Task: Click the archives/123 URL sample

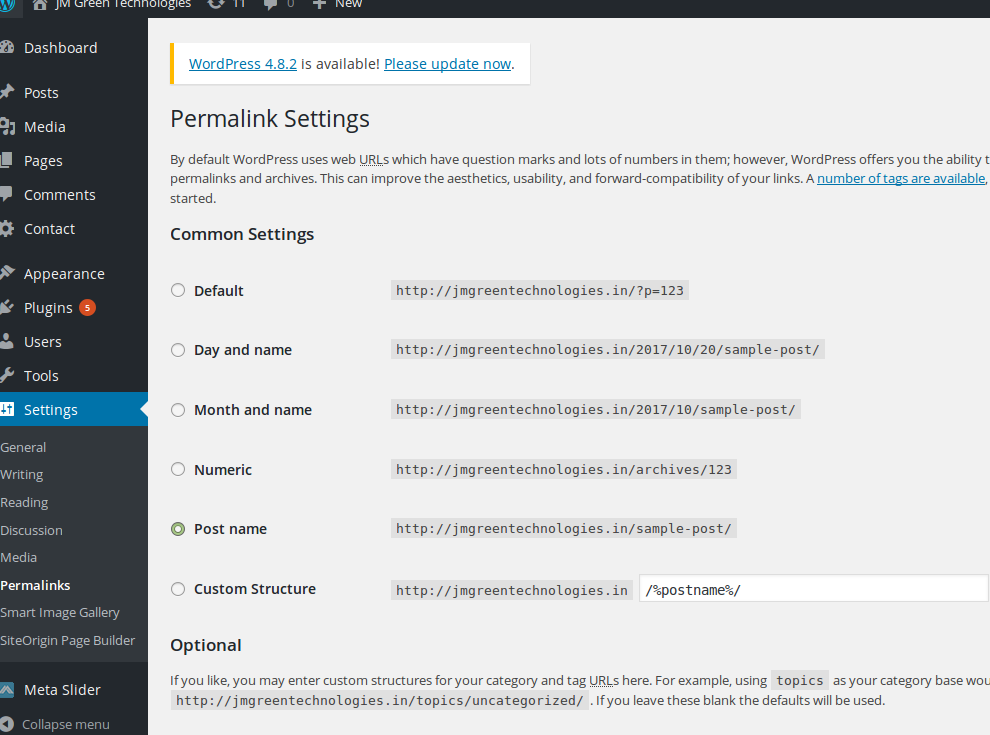Action: pos(564,469)
